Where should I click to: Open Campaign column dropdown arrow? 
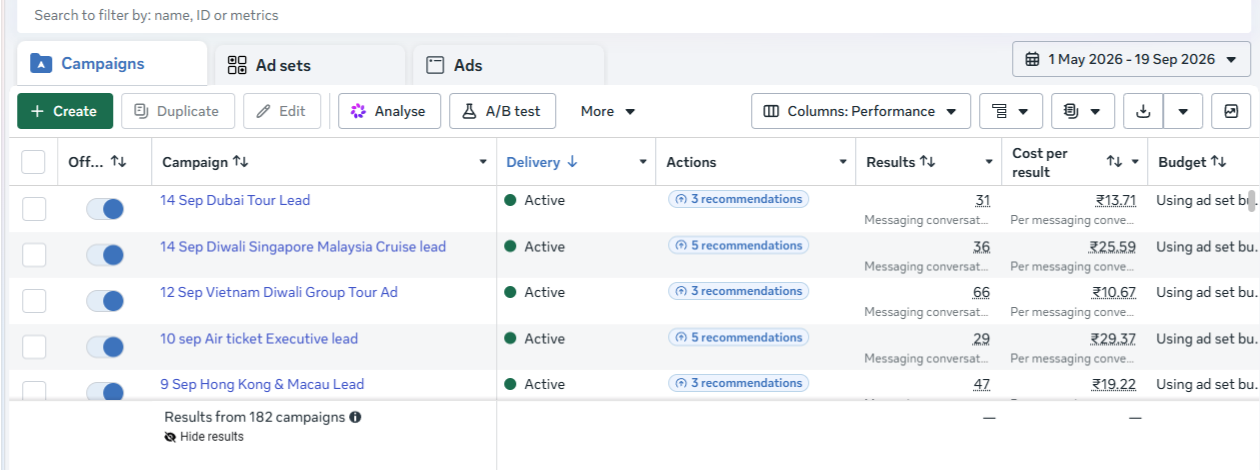coord(483,162)
